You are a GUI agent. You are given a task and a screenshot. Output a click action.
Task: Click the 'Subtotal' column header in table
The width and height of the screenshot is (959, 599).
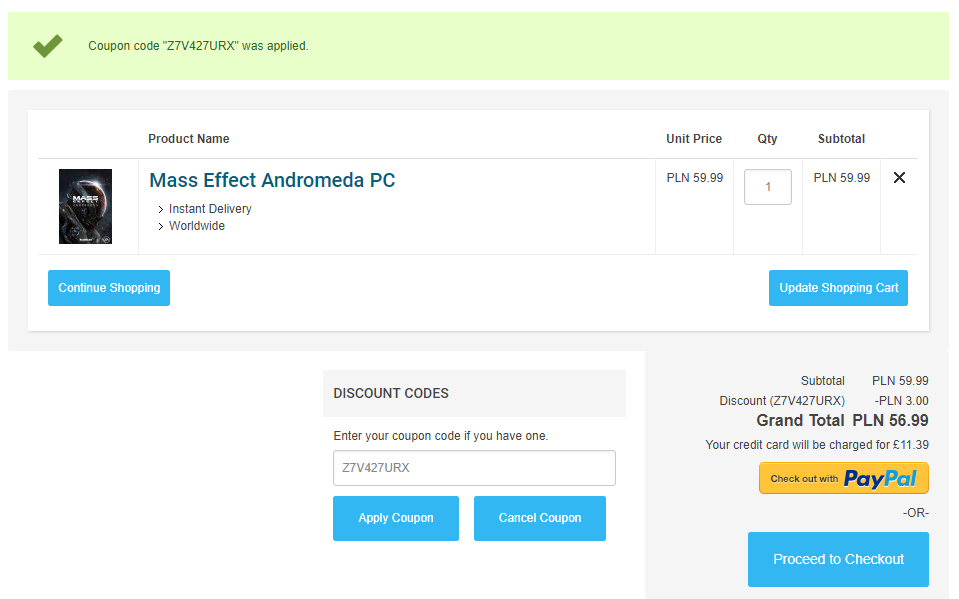pos(842,139)
